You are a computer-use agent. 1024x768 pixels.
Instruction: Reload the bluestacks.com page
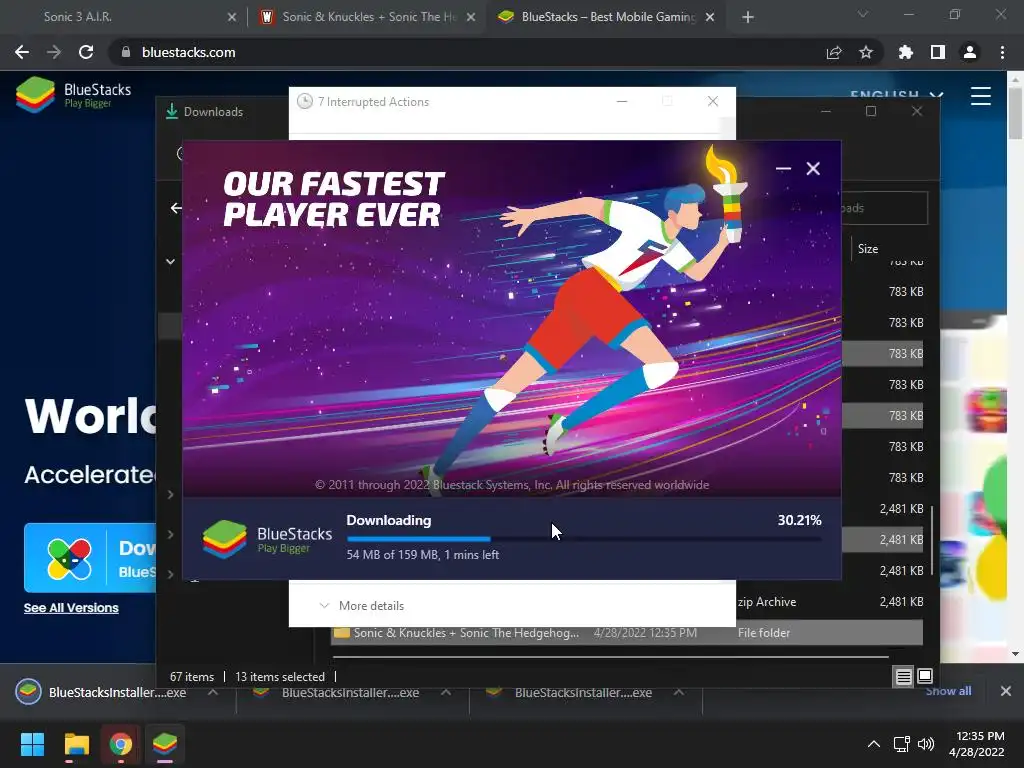pos(86,52)
